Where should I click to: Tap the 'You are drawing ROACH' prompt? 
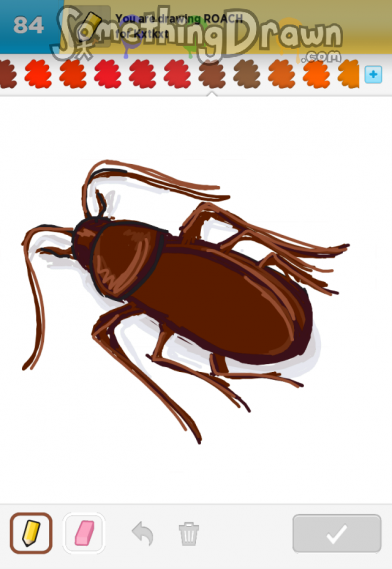179,18
